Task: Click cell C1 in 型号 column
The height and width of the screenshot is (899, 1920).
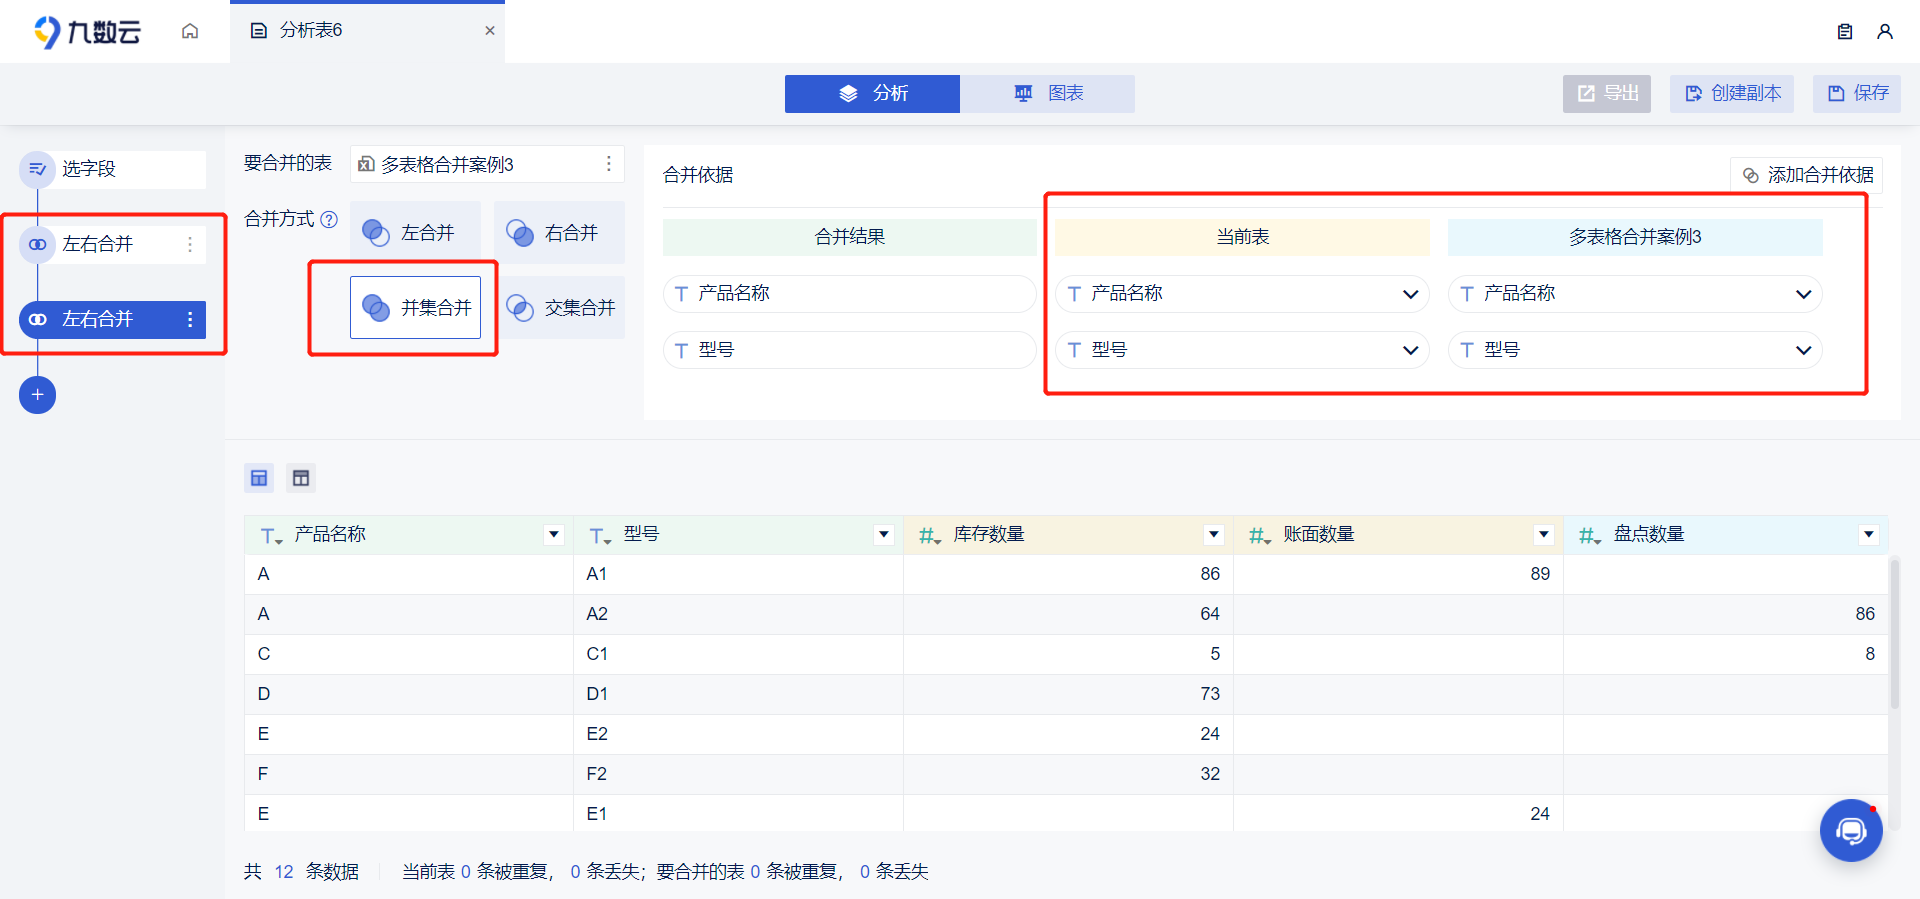Action: [738, 654]
